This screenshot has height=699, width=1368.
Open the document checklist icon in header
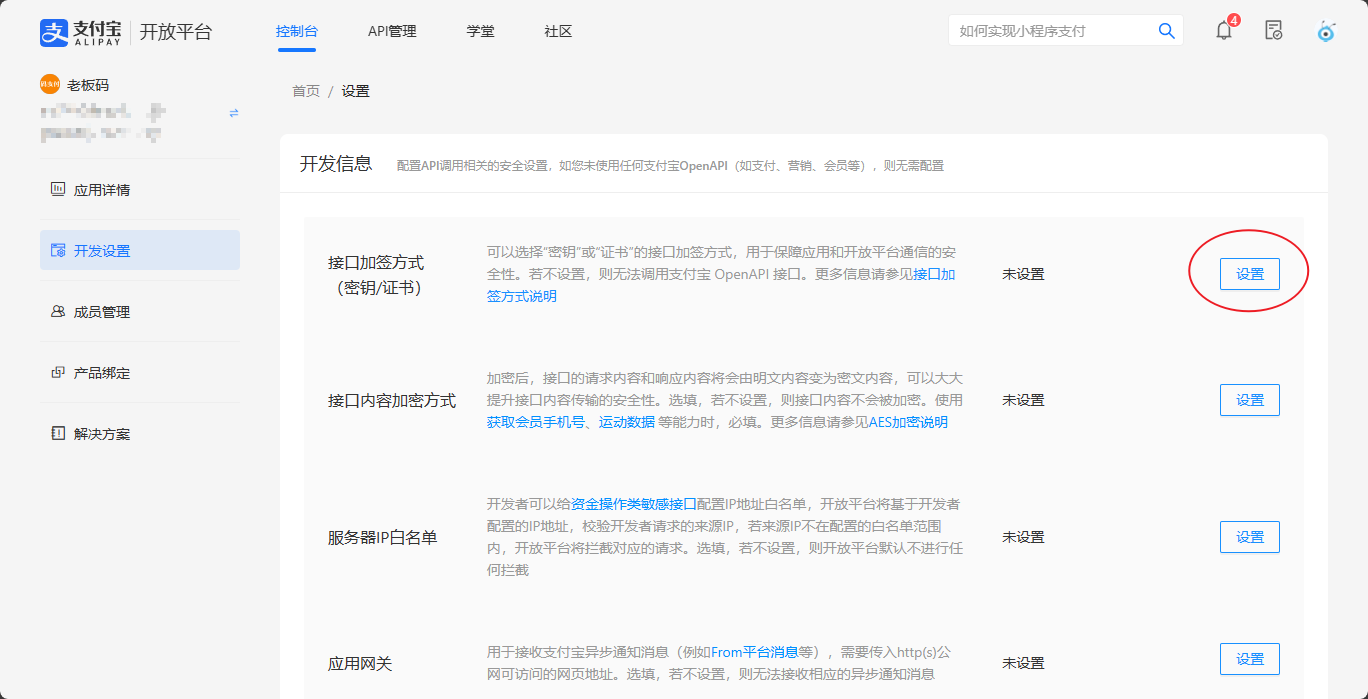pyautogui.click(x=1273, y=30)
